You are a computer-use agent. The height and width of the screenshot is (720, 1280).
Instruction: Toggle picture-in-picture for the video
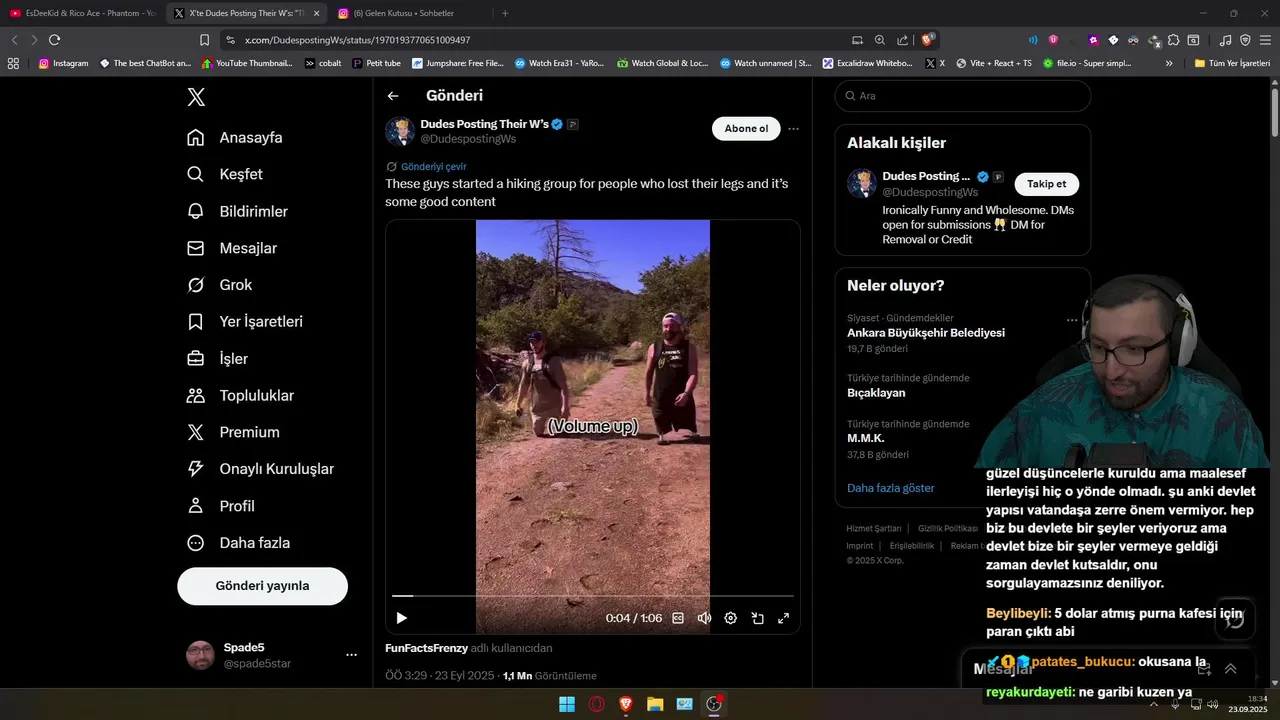click(x=757, y=618)
